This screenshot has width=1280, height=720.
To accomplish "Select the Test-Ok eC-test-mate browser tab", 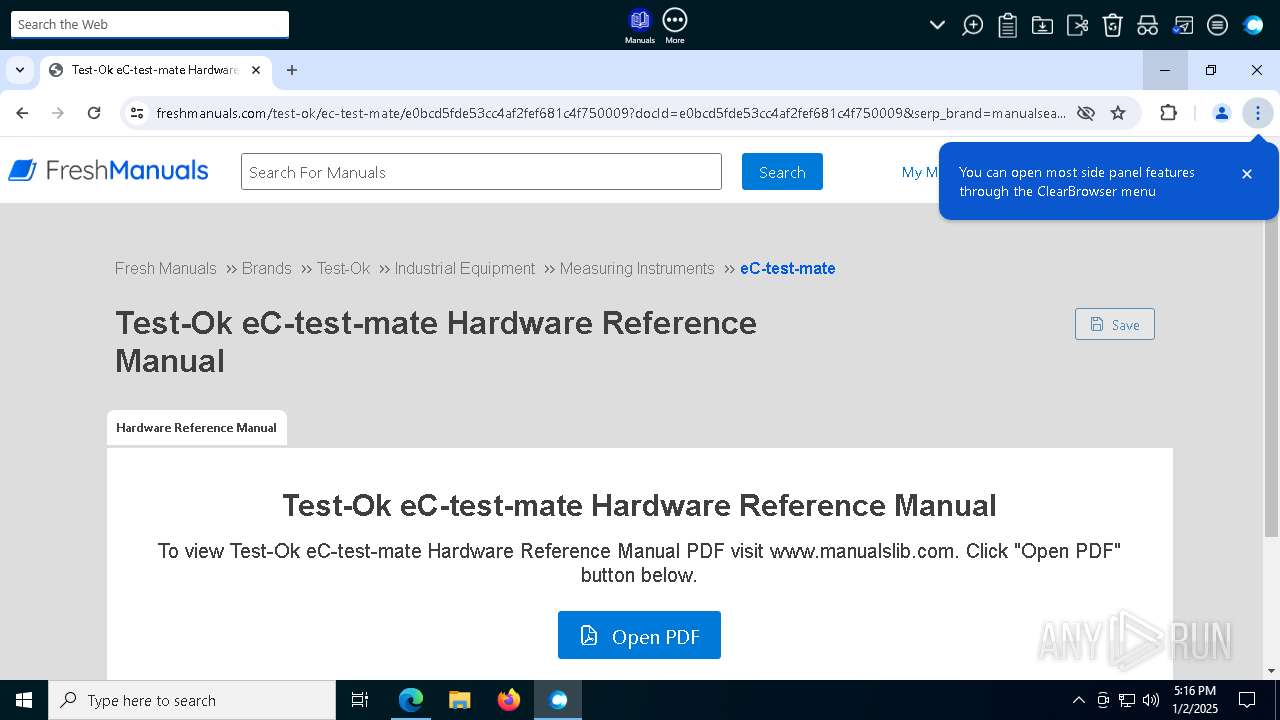I will coord(155,70).
